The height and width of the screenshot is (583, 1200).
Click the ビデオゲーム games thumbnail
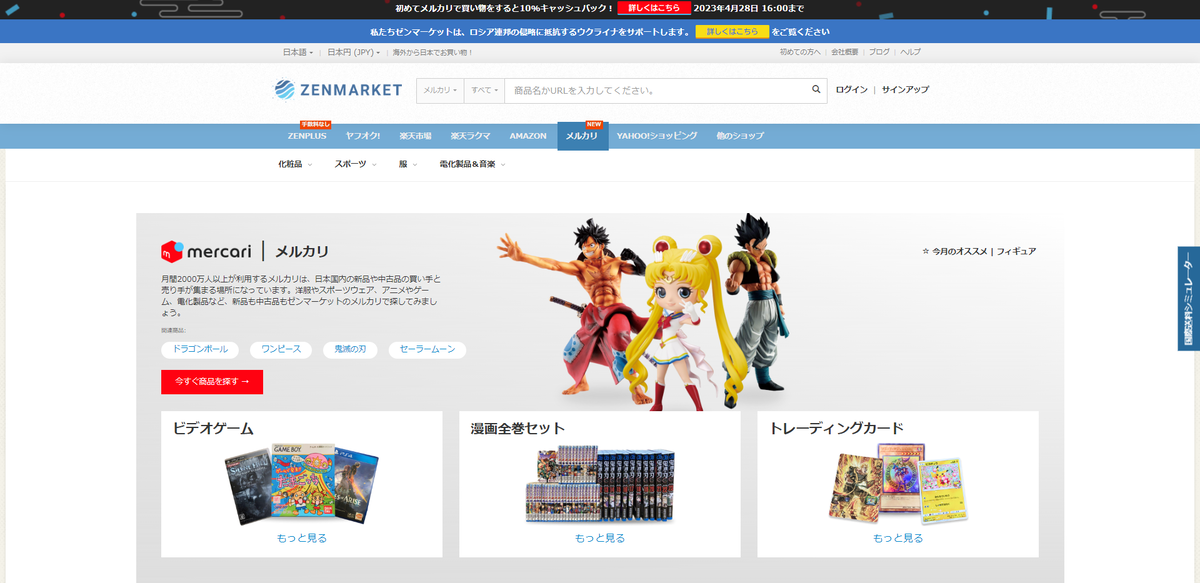tap(301, 484)
